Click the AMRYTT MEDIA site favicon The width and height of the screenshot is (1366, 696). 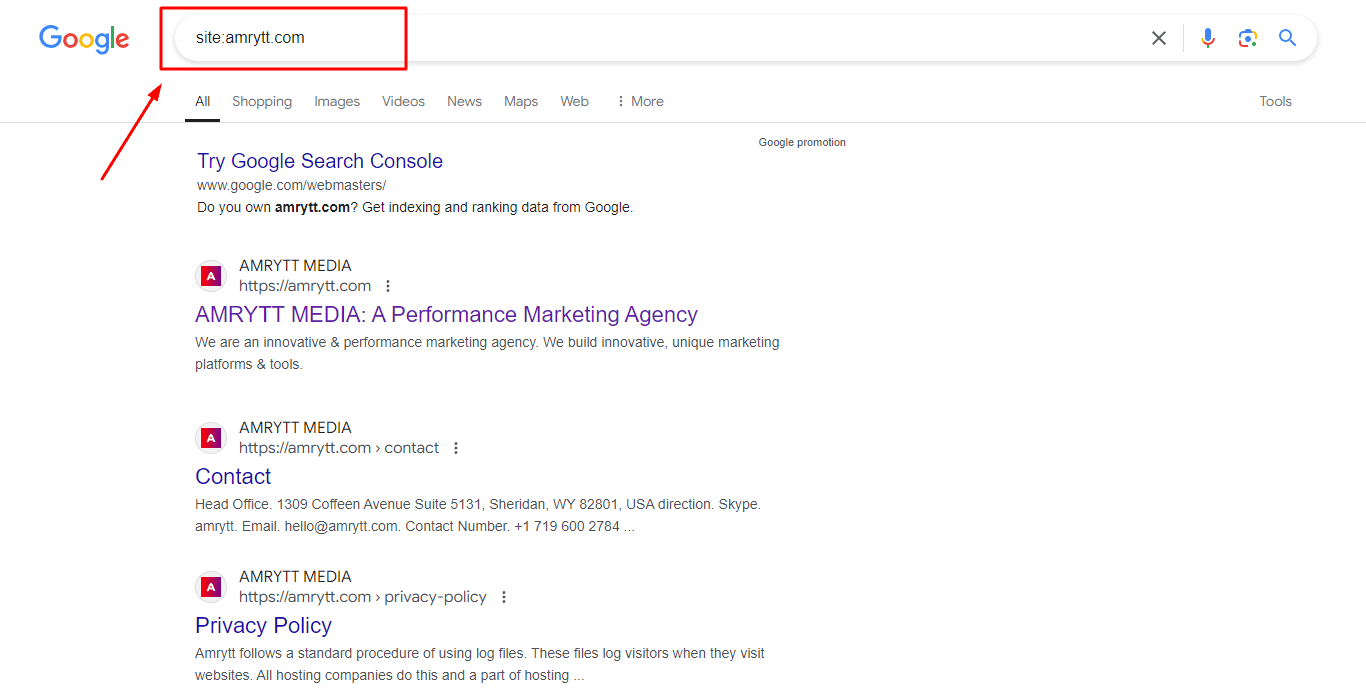coord(211,275)
